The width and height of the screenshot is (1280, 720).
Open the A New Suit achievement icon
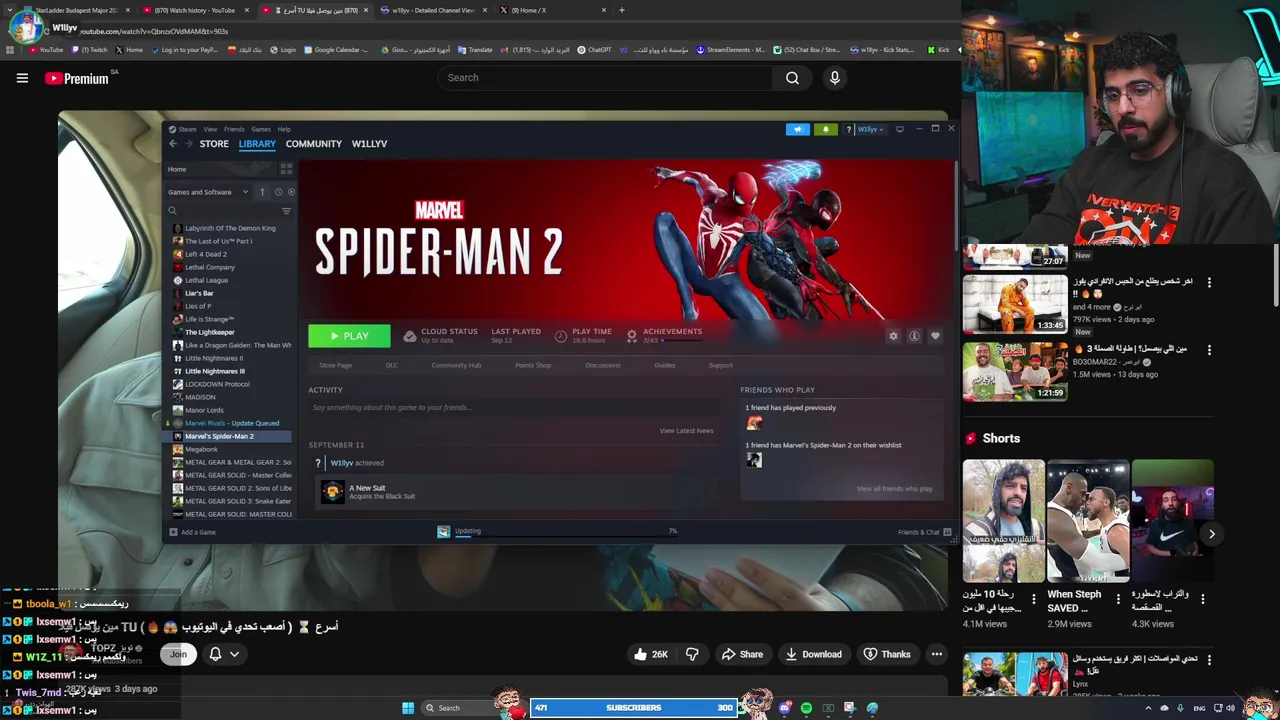click(x=332, y=491)
